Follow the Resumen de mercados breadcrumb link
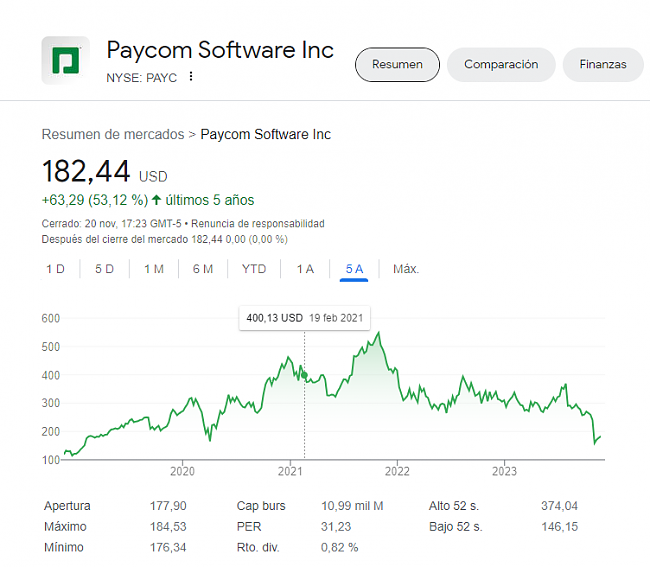Viewport: 650px width, 567px height. click(113, 134)
